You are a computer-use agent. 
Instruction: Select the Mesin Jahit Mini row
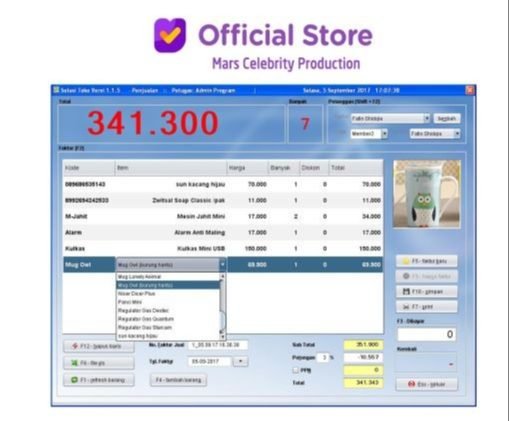pos(223,216)
